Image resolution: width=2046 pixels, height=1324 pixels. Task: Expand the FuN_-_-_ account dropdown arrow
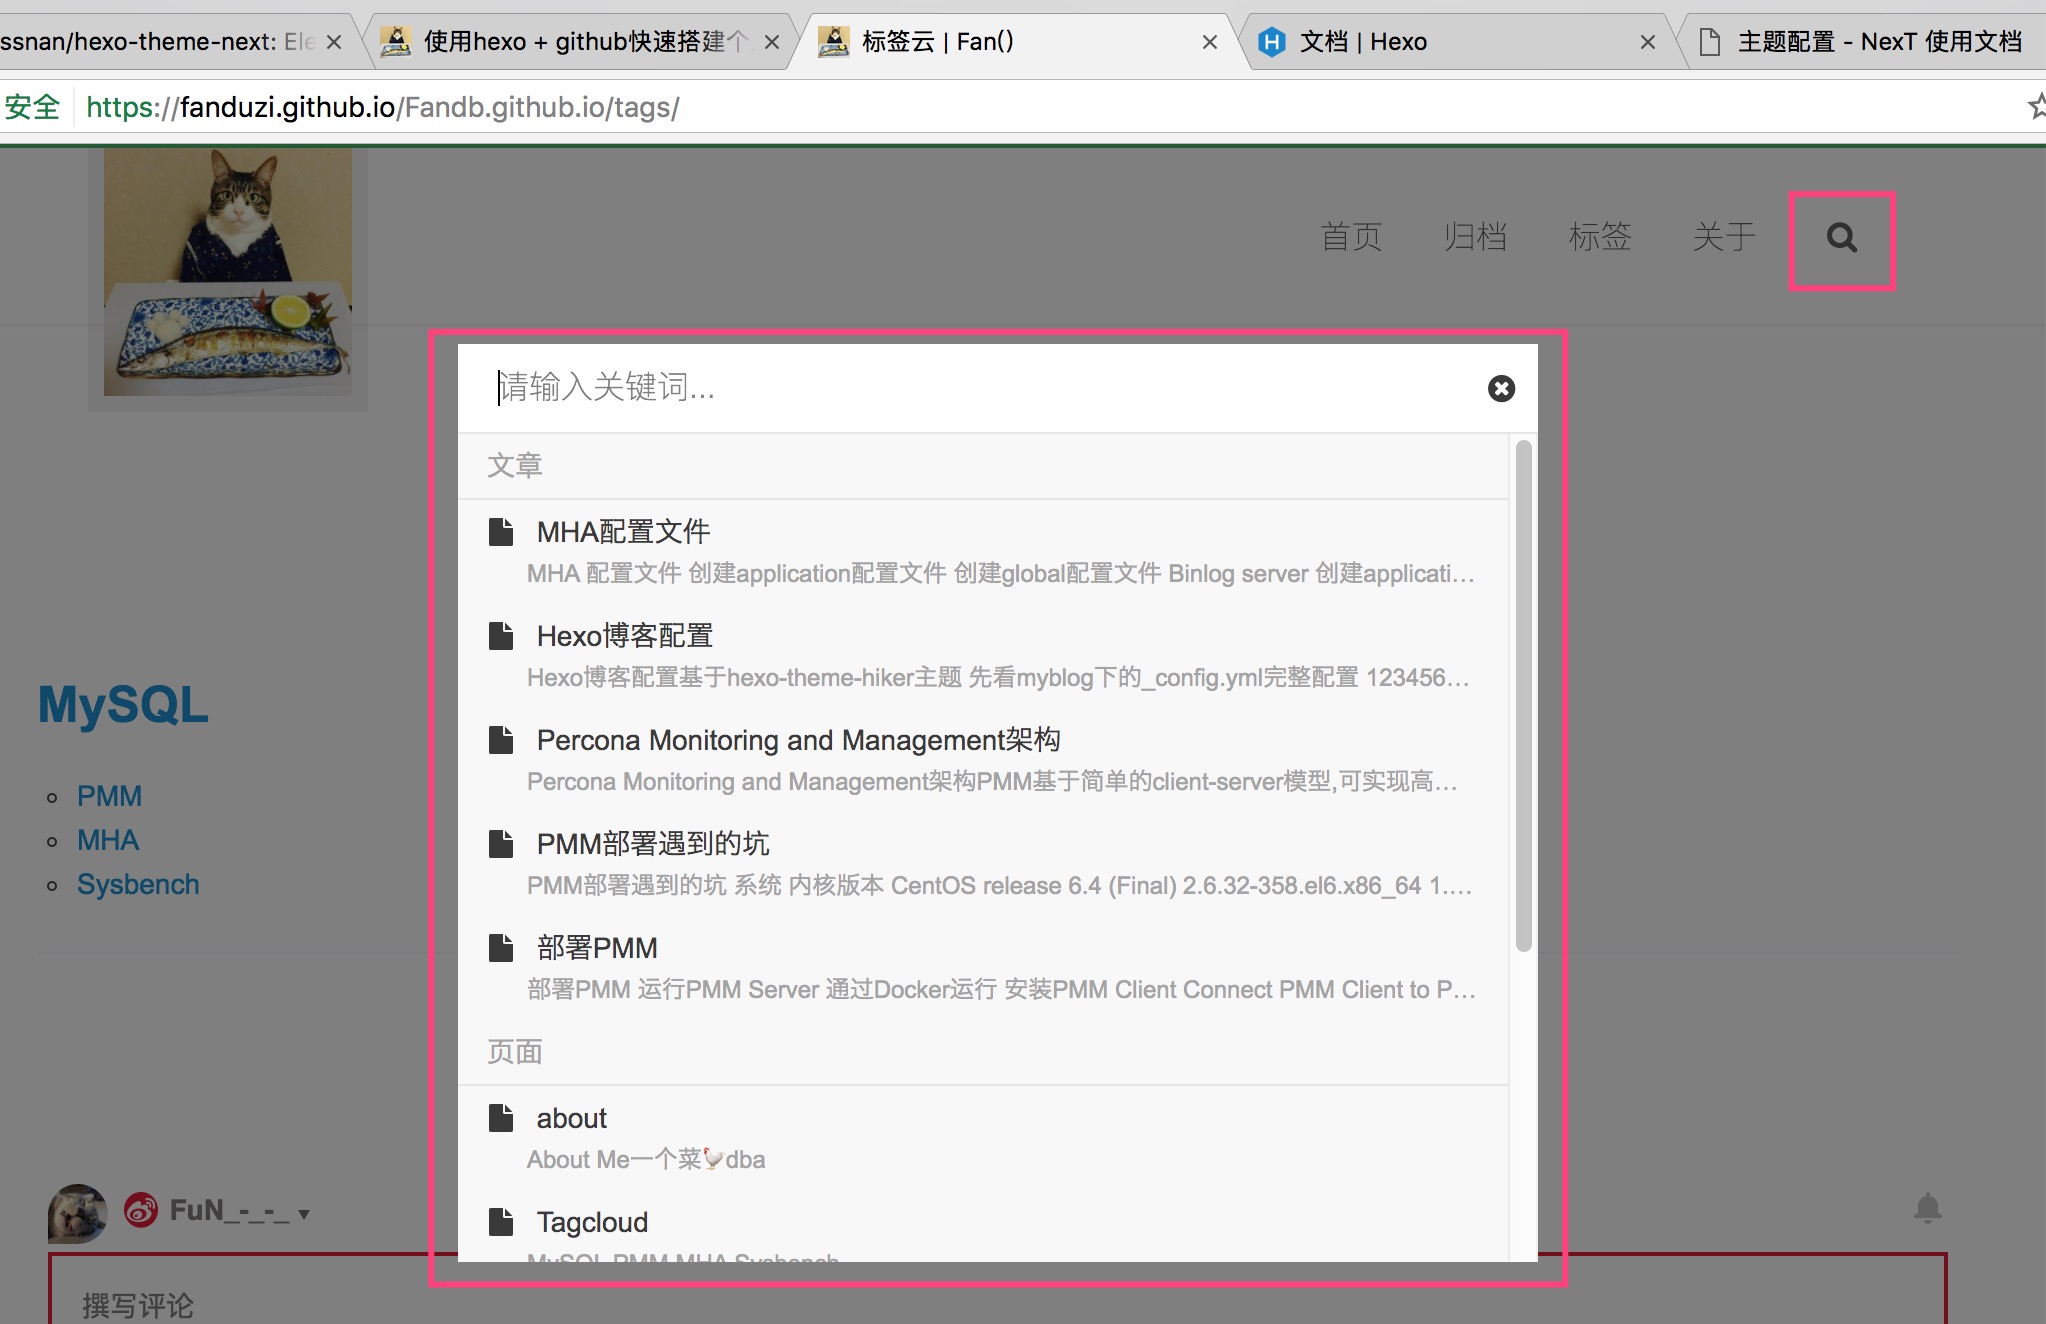tap(304, 1214)
